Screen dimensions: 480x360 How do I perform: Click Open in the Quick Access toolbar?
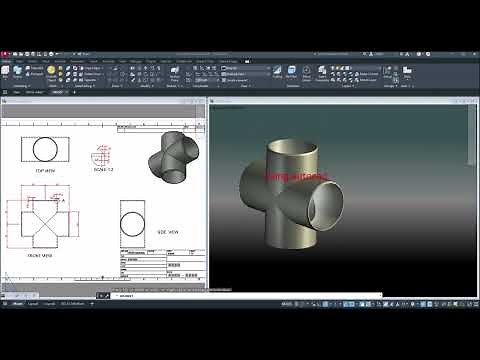tap(21, 54)
